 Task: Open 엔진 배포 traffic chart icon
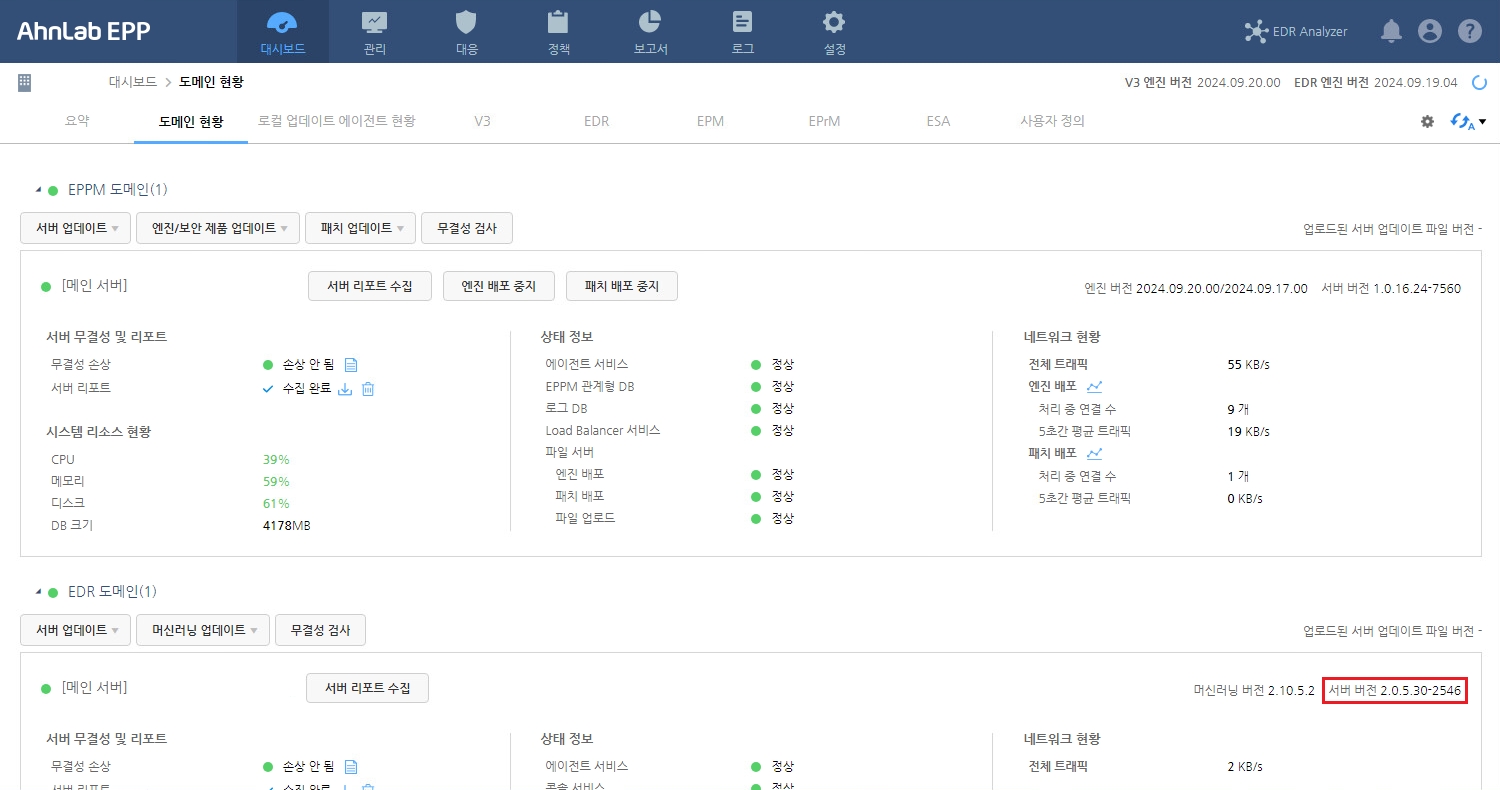[1095, 386]
